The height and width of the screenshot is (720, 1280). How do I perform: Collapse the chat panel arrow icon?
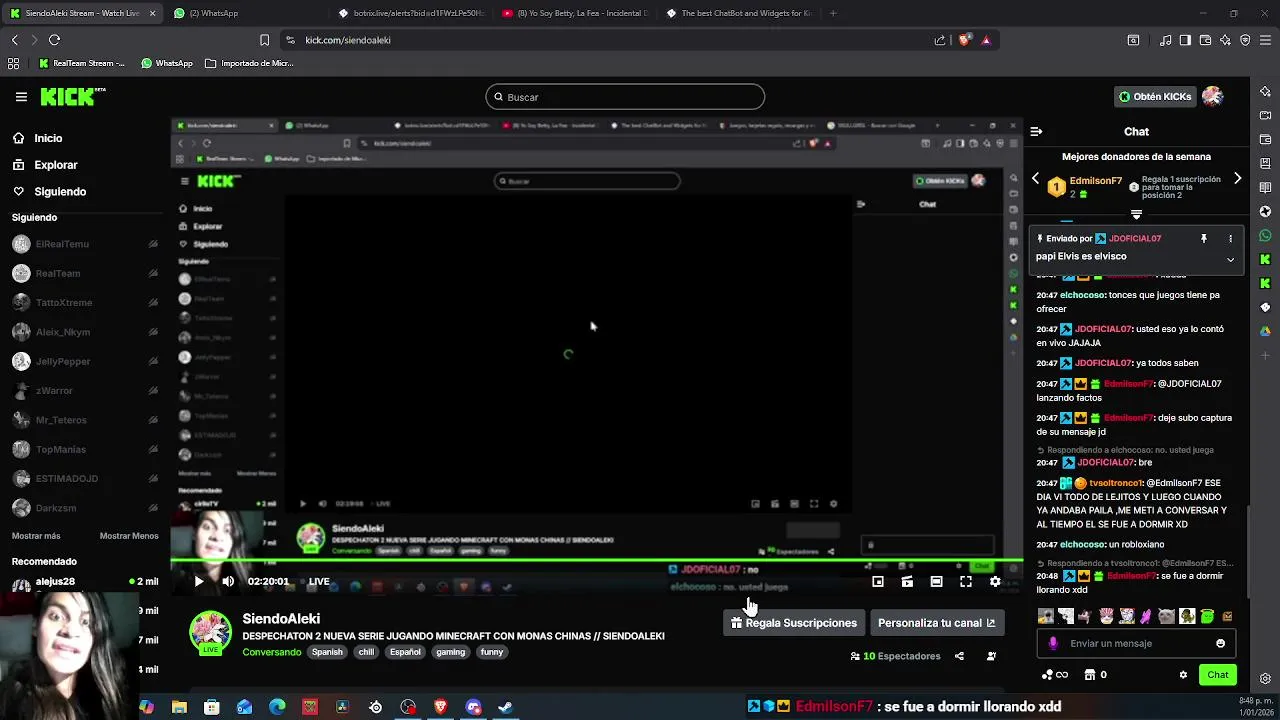pos(1036,131)
